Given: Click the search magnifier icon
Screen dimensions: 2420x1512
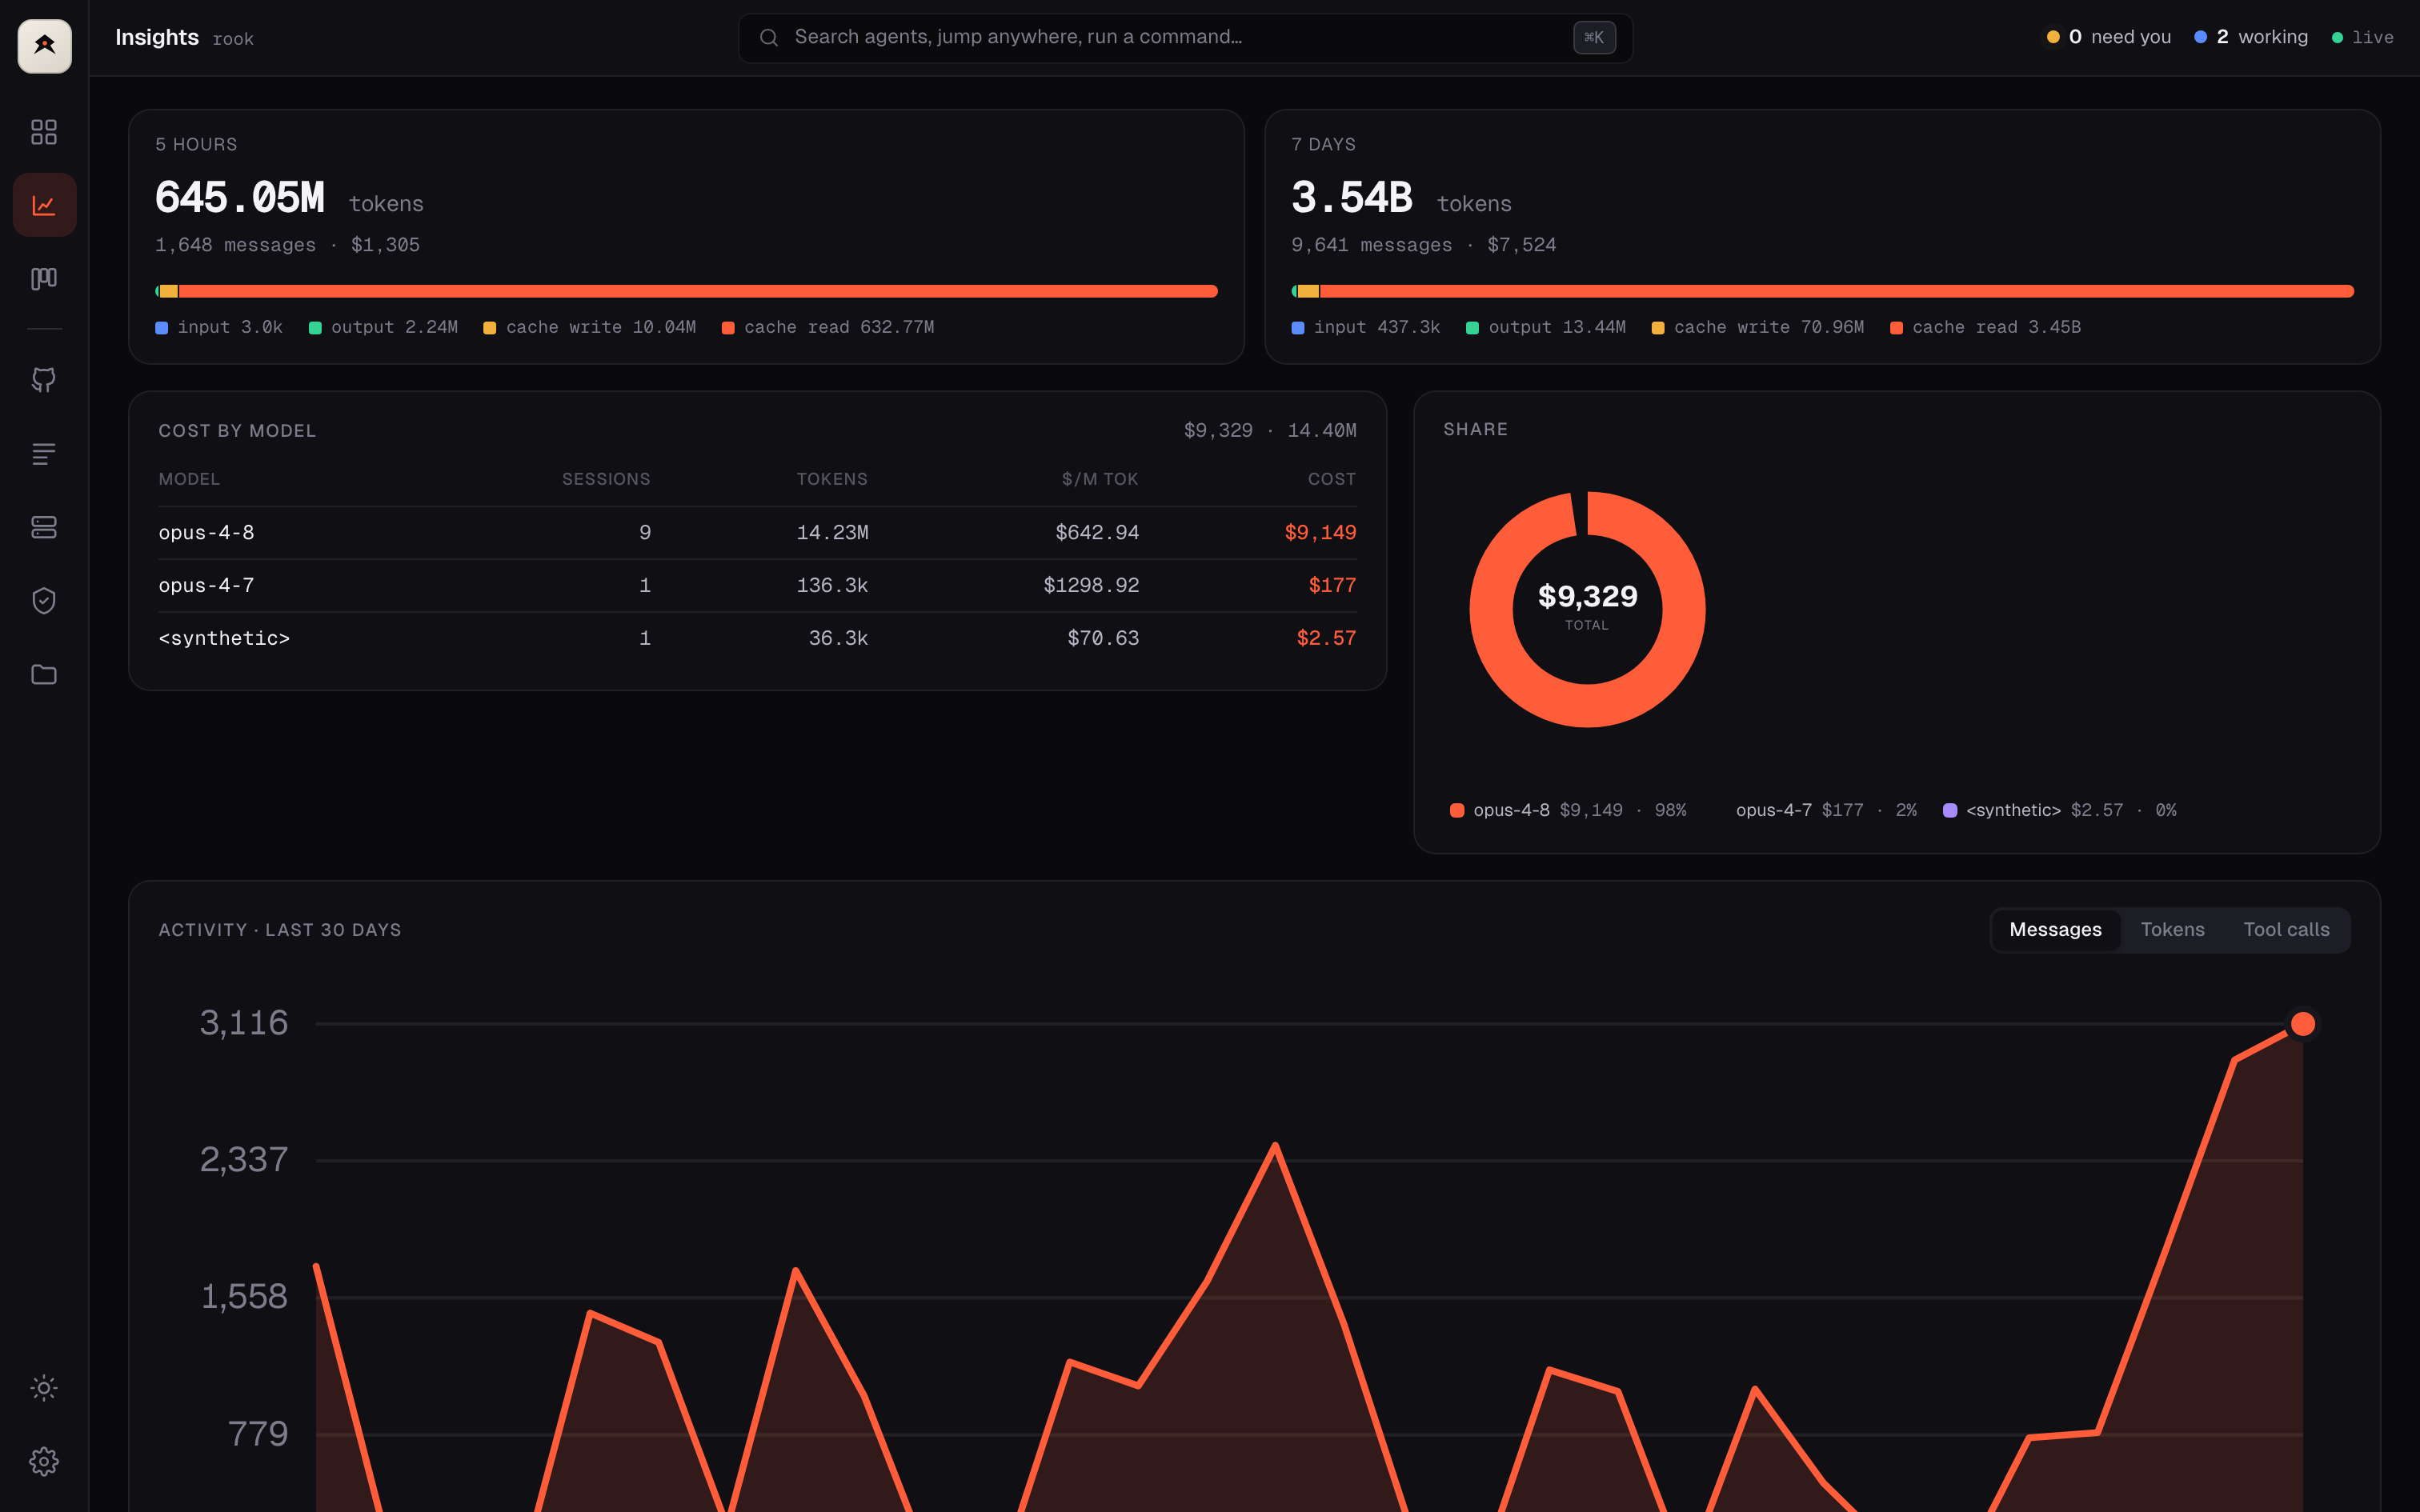Looking at the screenshot, I should [x=768, y=38].
